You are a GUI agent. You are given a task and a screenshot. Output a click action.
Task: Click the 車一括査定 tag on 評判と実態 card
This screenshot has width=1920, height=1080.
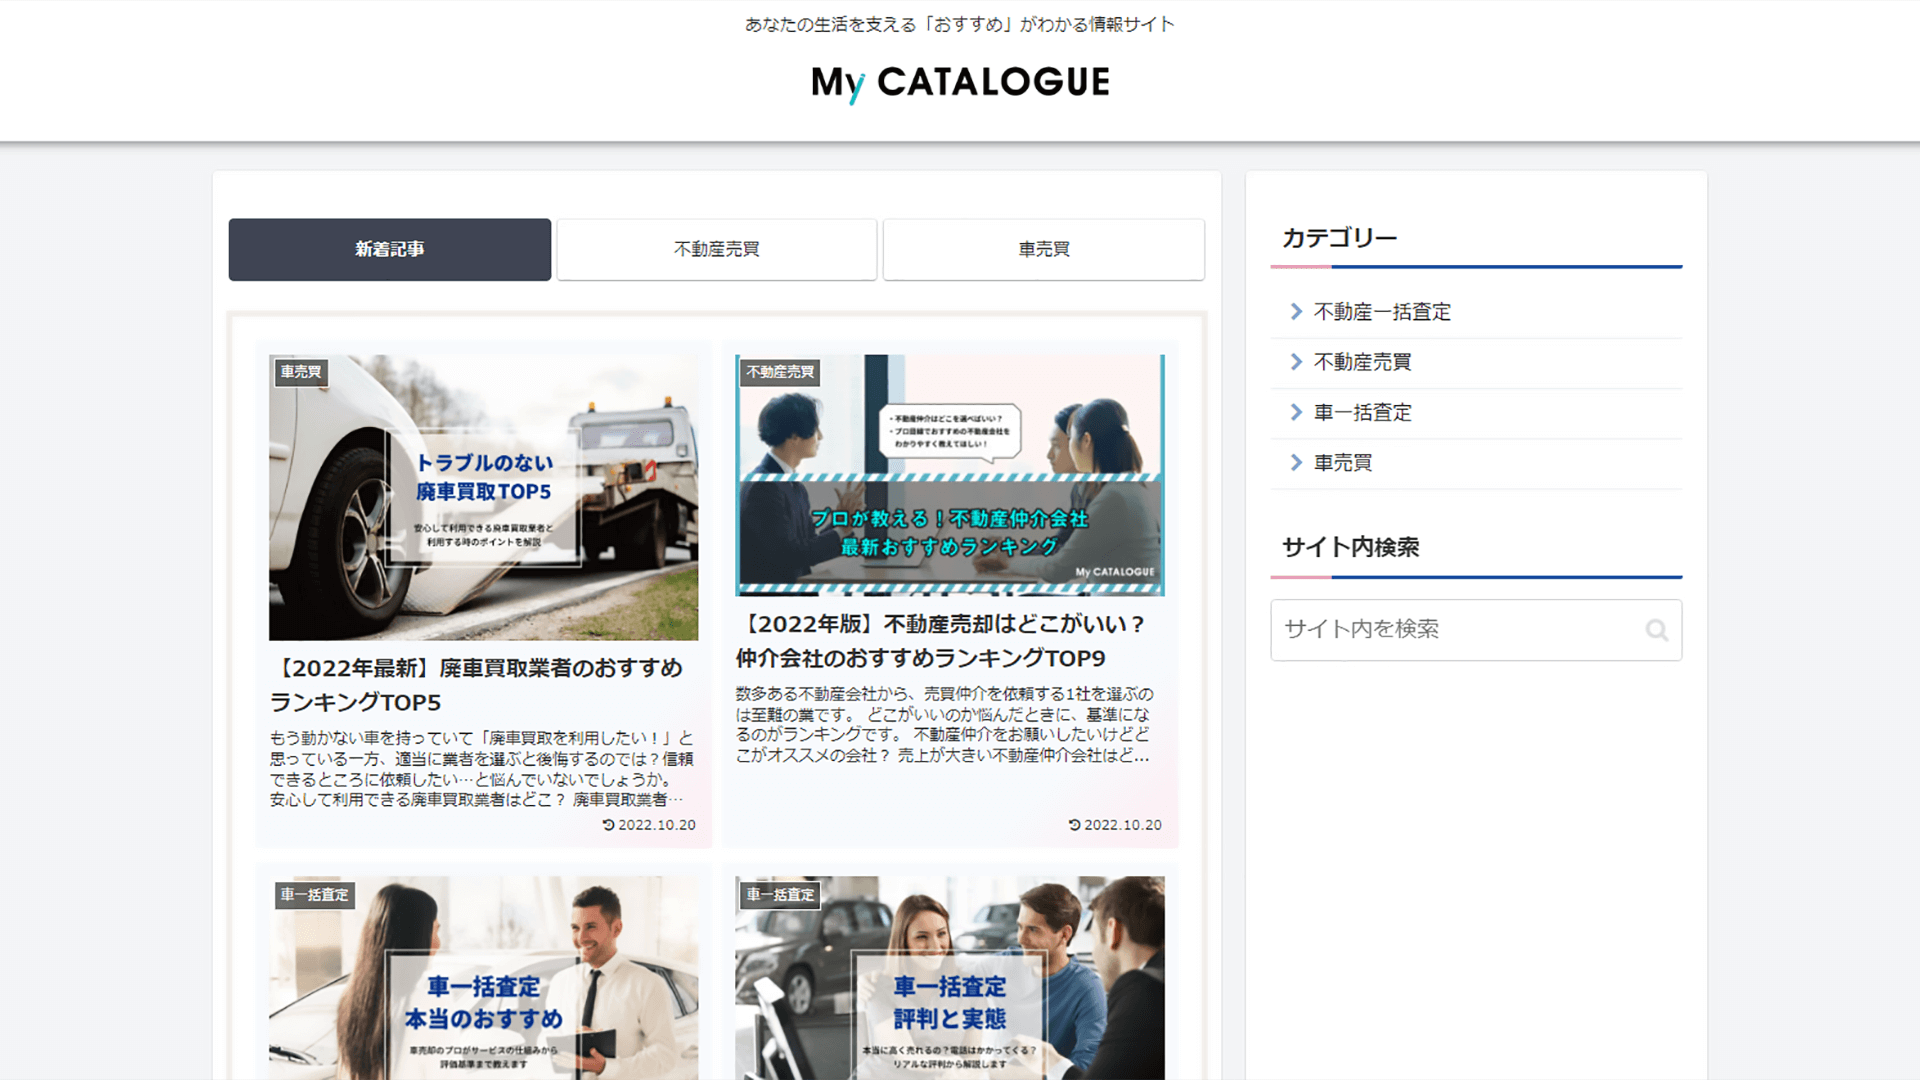[780, 895]
